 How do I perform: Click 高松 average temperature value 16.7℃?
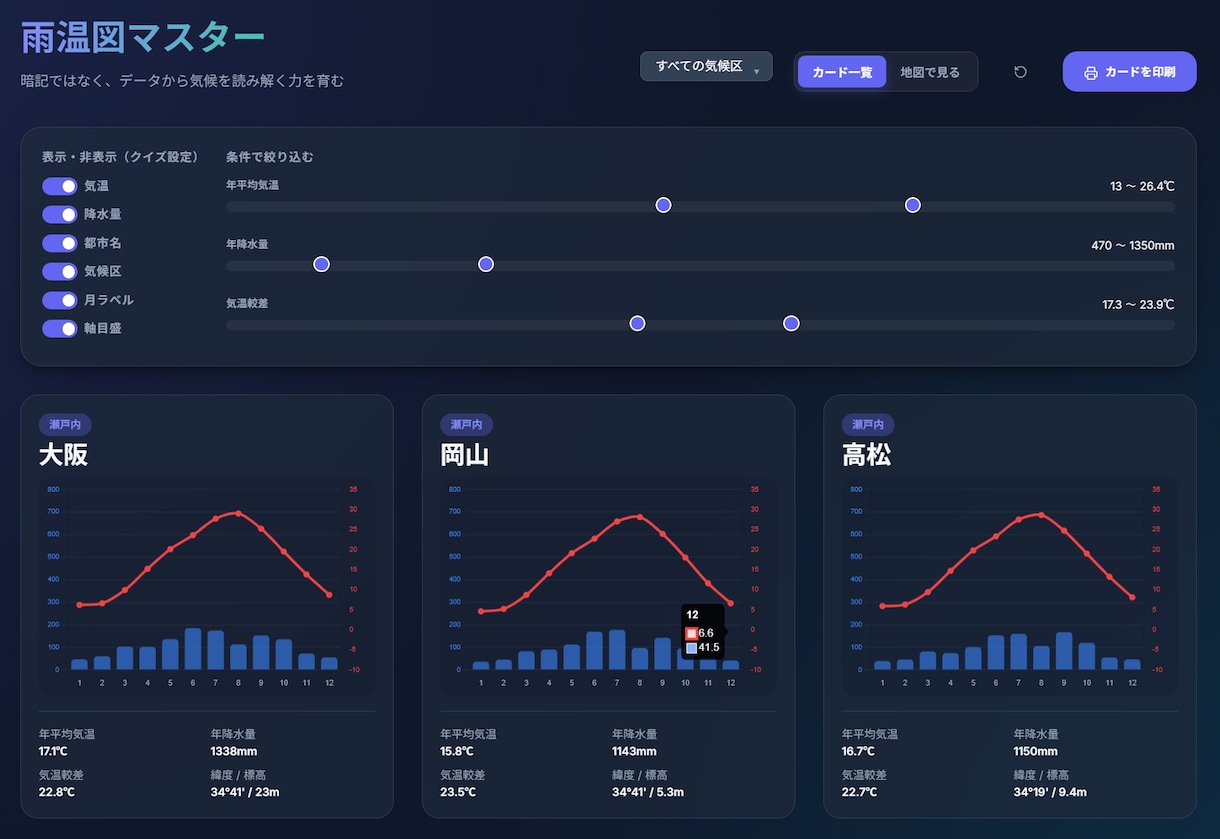pos(859,751)
